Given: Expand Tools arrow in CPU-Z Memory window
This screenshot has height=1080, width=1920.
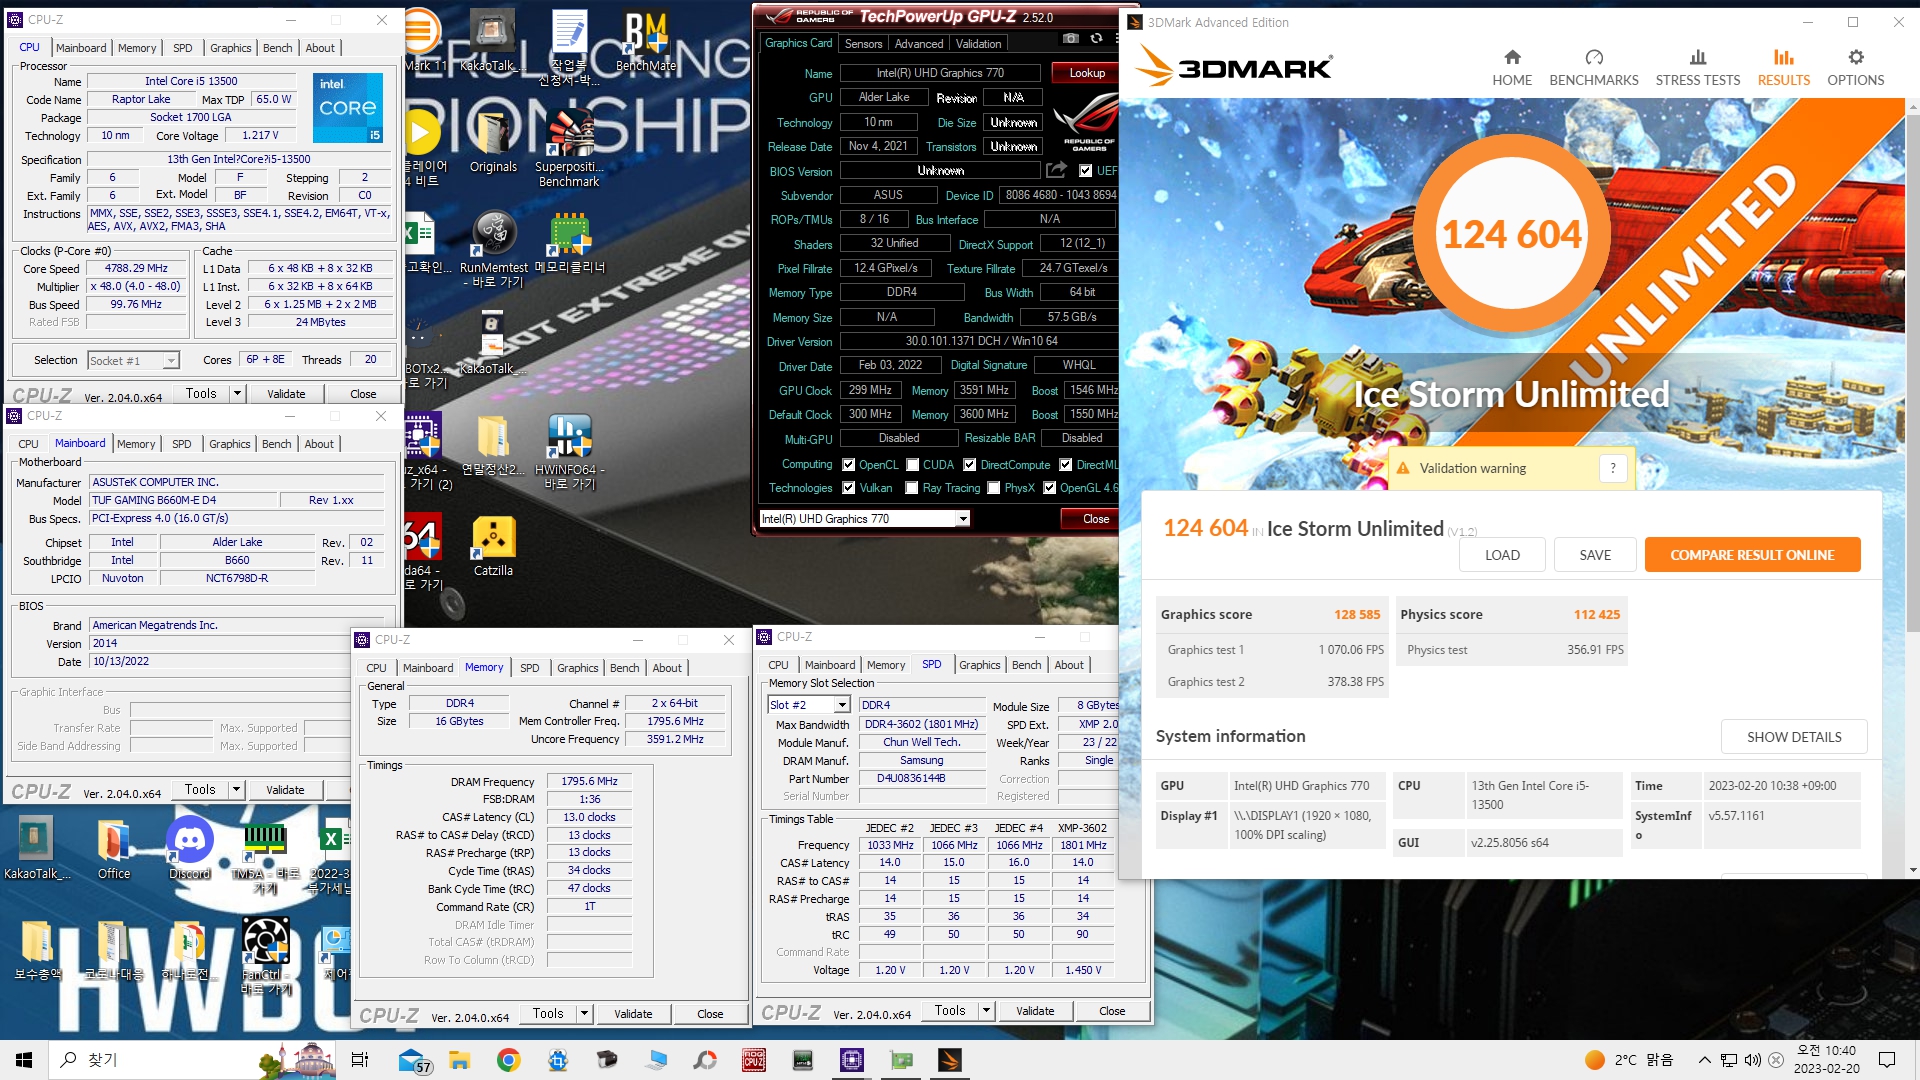Looking at the screenshot, I should click(585, 1013).
